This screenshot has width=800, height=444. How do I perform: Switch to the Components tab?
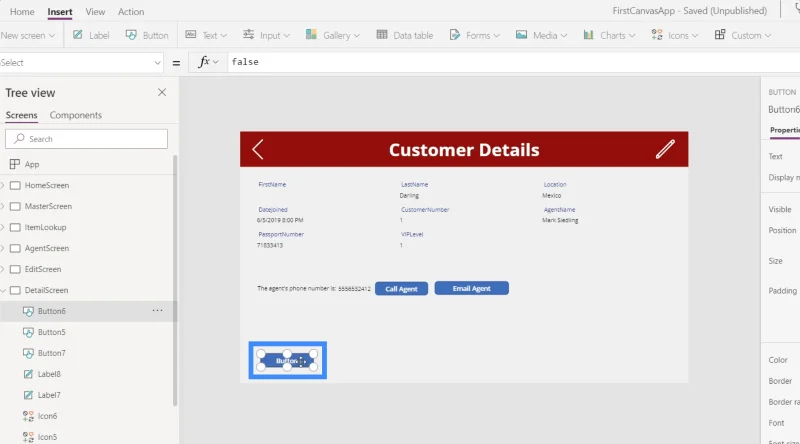click(76, 115)
